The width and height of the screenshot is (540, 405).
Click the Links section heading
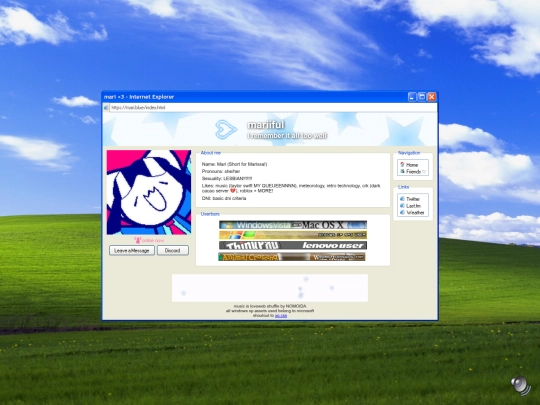pos(403,187)
